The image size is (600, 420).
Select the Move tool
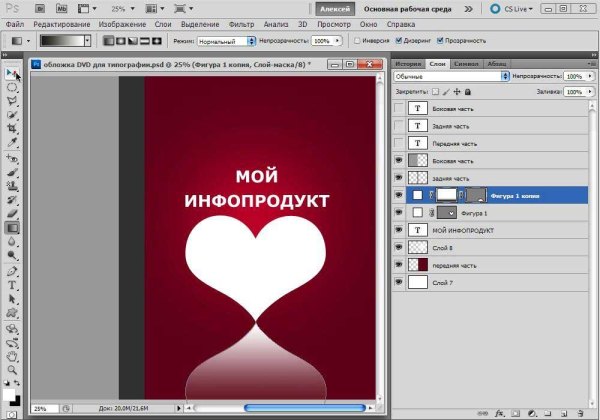tap(12, 73)
